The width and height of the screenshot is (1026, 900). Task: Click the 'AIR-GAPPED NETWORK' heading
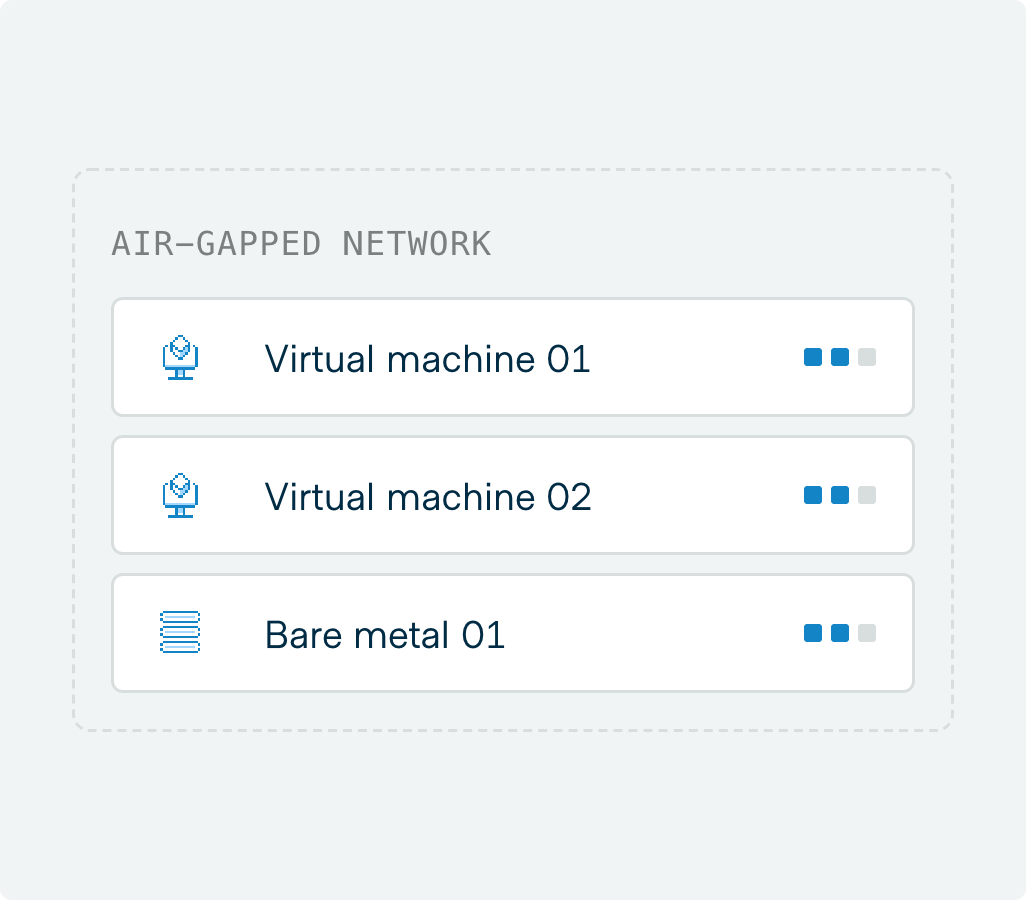click(301, 244)
